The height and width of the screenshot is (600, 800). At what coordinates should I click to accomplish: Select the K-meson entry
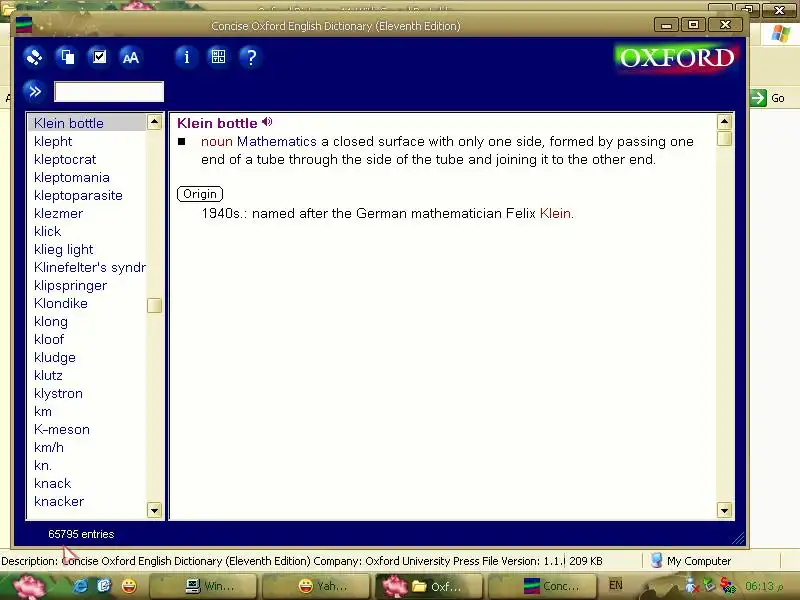62,430
